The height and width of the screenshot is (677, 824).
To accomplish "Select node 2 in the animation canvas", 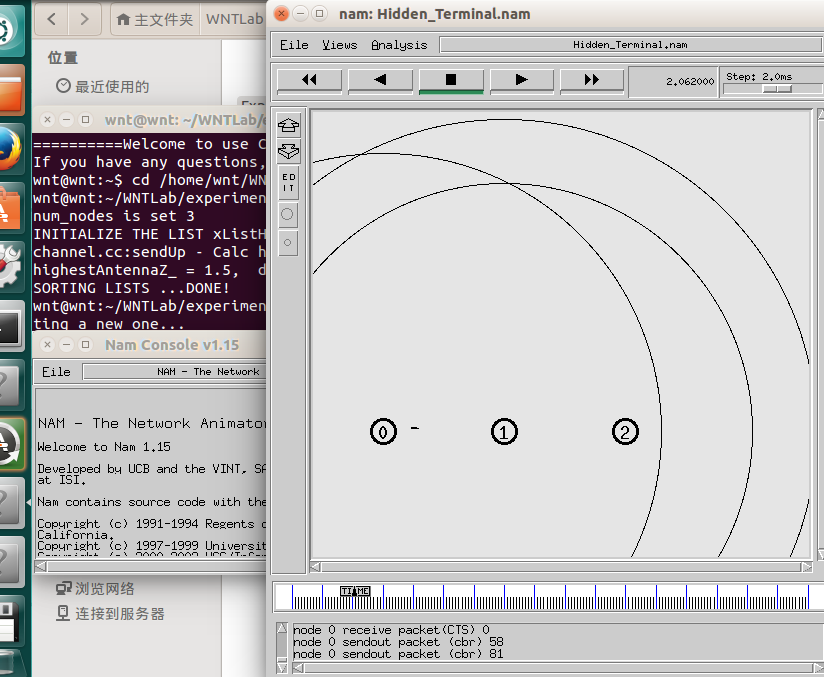I will (x=625, y=432).
